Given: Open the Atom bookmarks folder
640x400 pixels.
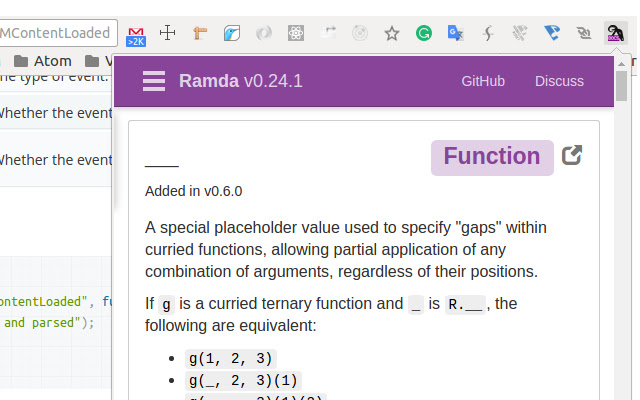Looking at the screenshot, I should (43, 61).
